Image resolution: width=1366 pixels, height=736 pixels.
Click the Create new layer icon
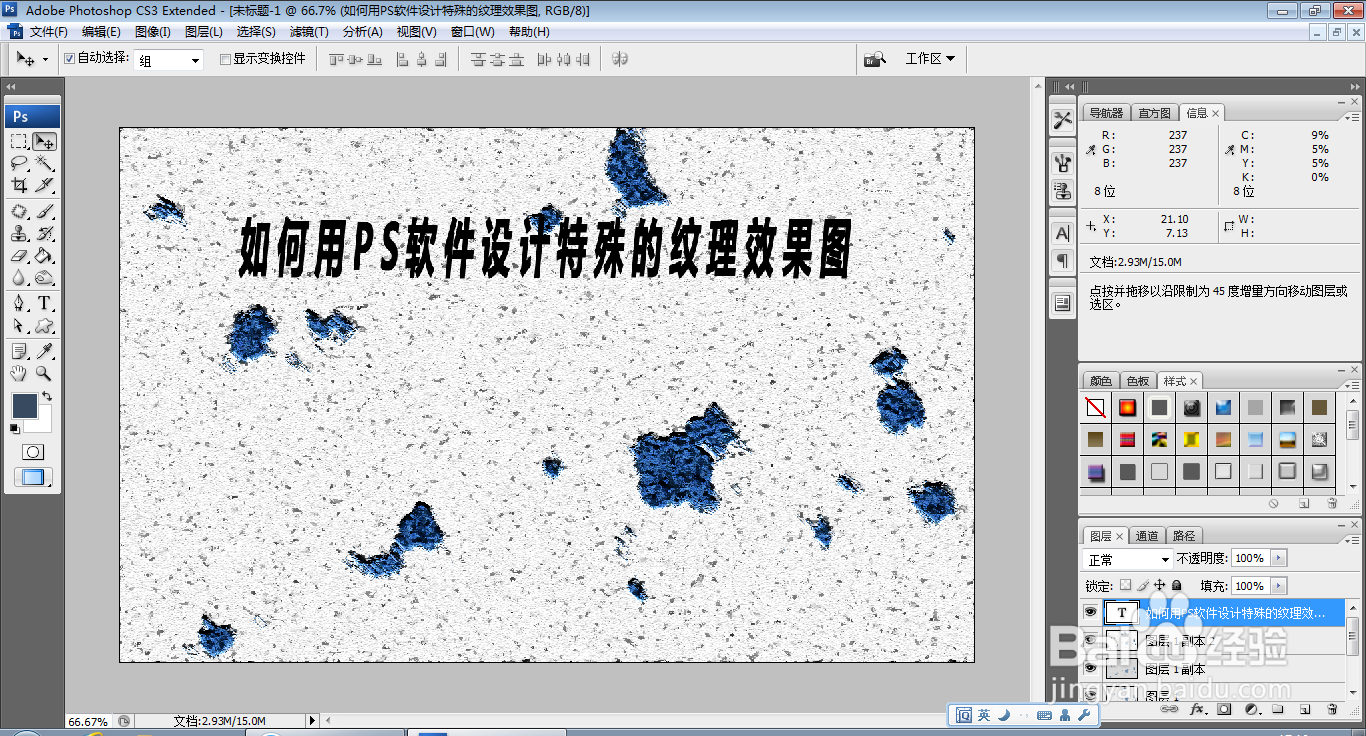tap(1306, 710)
